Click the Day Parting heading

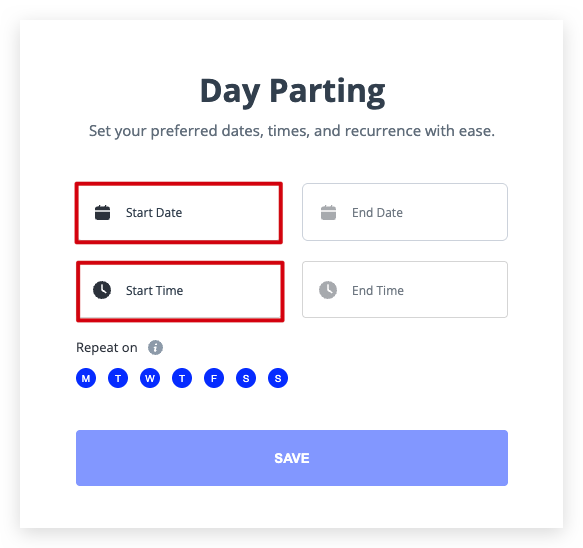click(292, 91)
